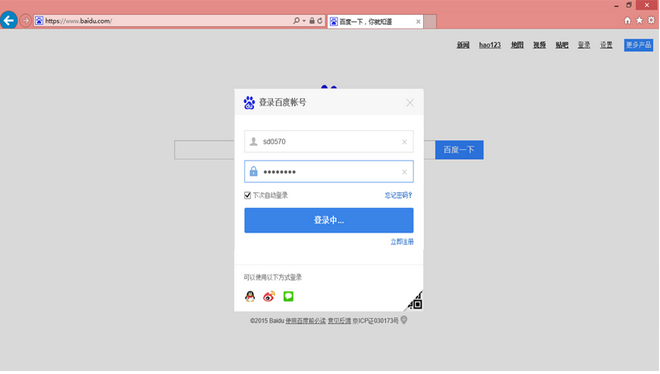The image size is (660, 374).
Task: Click the 立即注册 link
Action: pyautogui.click(x=402, y=241)
